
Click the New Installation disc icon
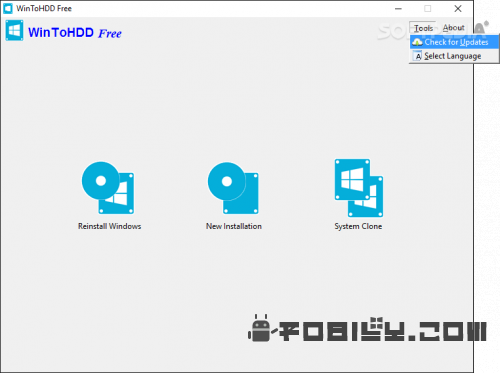233,188
